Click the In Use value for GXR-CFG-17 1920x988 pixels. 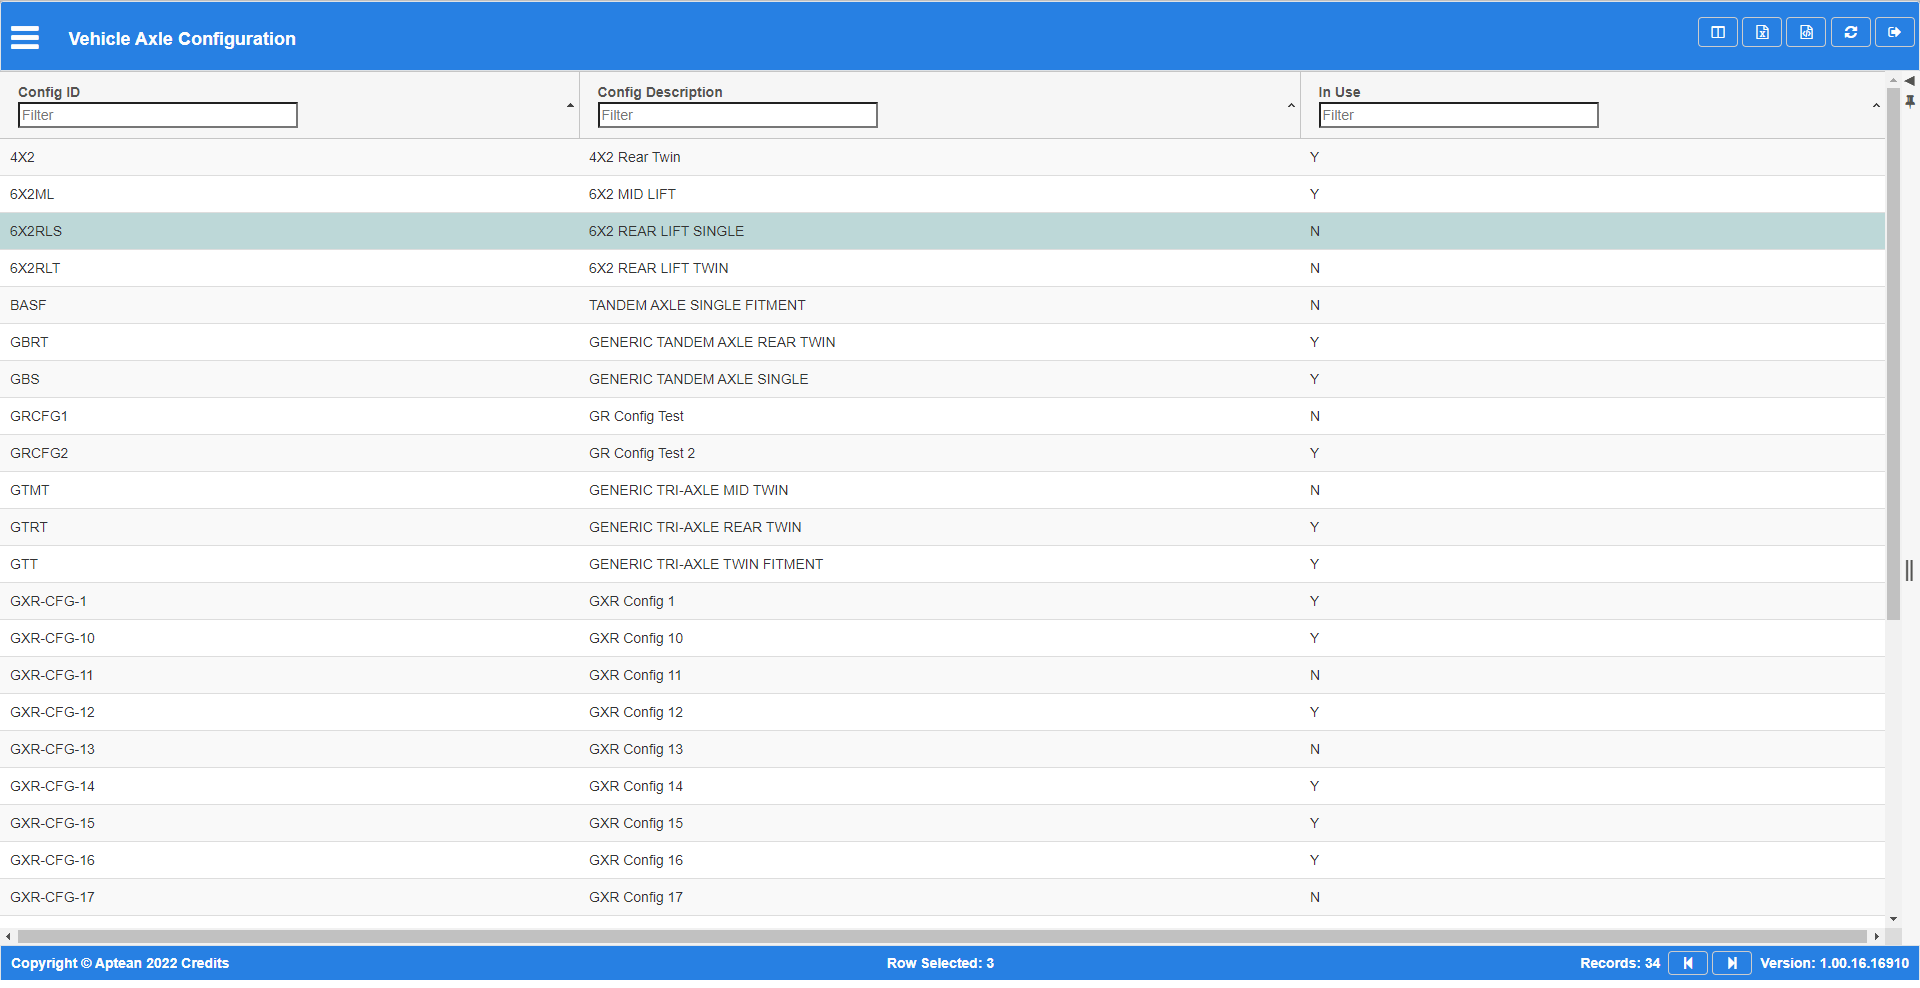(1315, 897)
